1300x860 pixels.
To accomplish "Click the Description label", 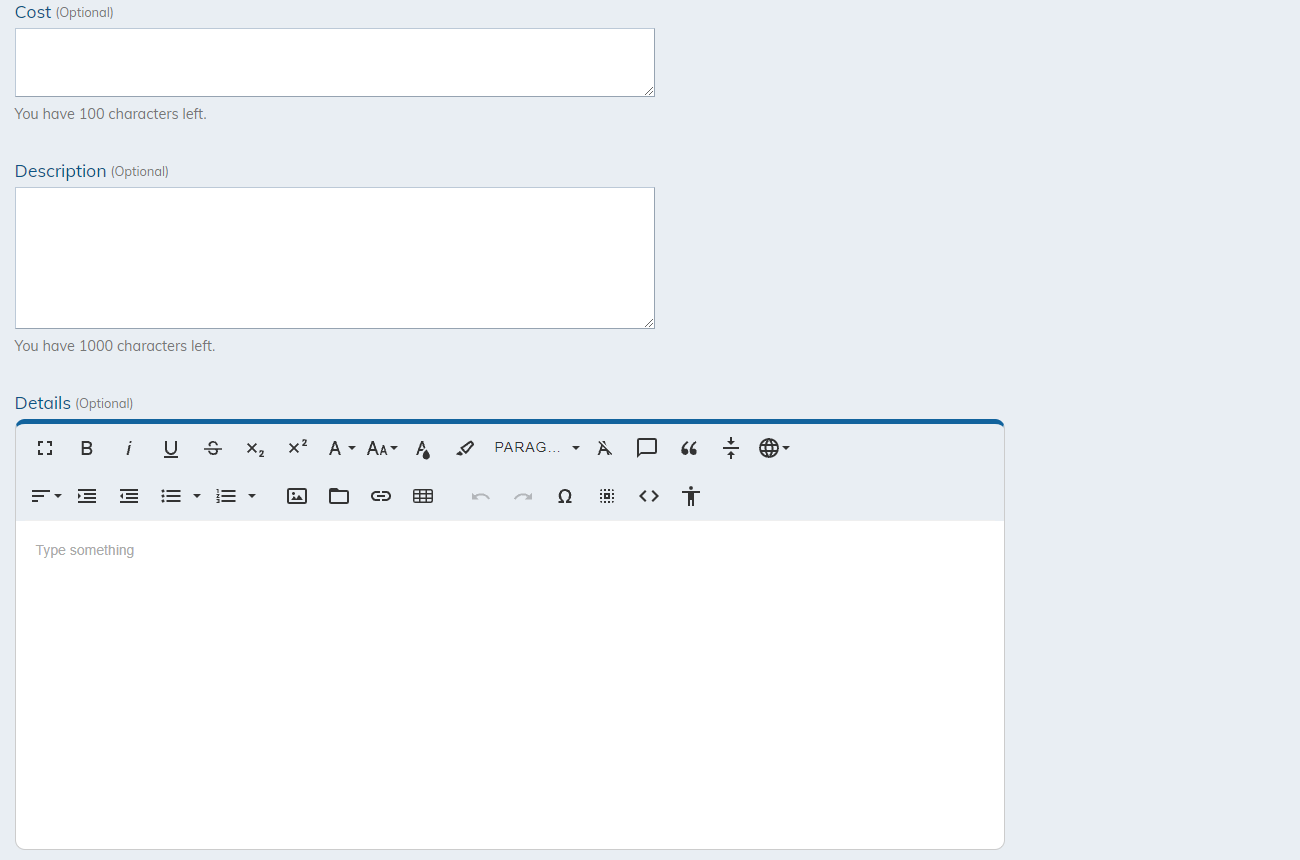I will pyautogui.click(x=61, y=171).
